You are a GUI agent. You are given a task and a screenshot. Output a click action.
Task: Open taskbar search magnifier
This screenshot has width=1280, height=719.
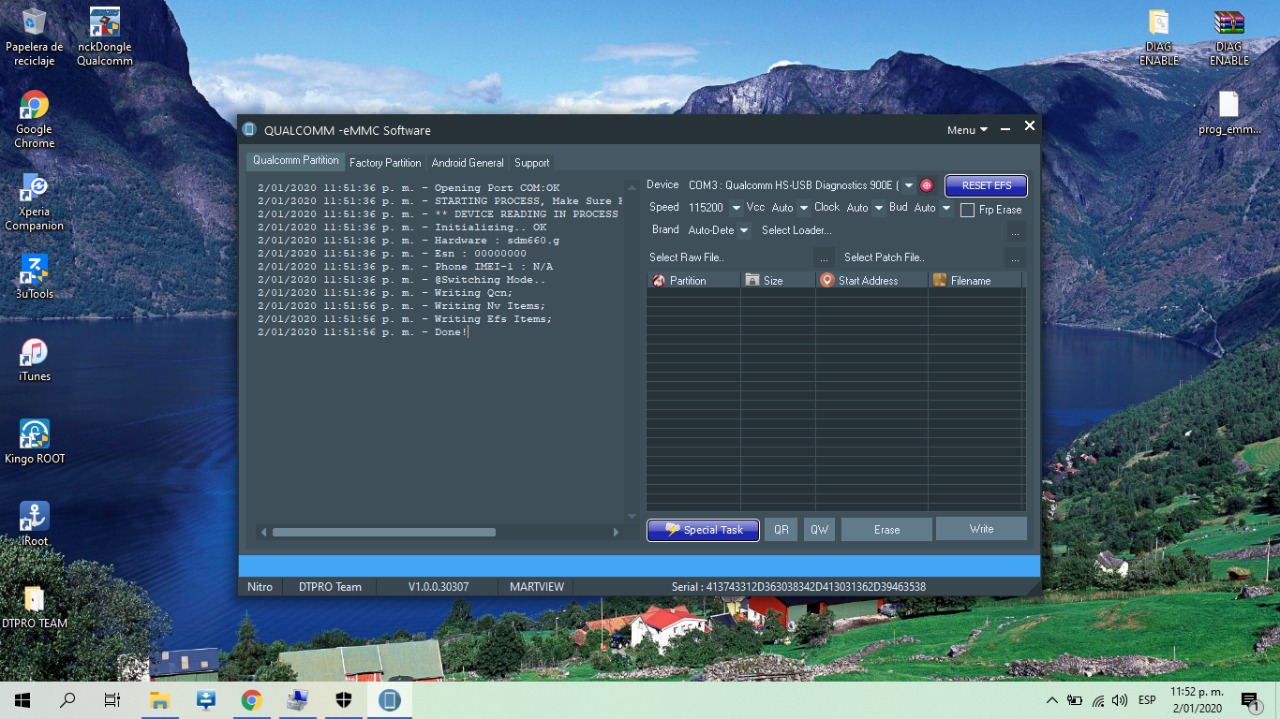[67, 700]
